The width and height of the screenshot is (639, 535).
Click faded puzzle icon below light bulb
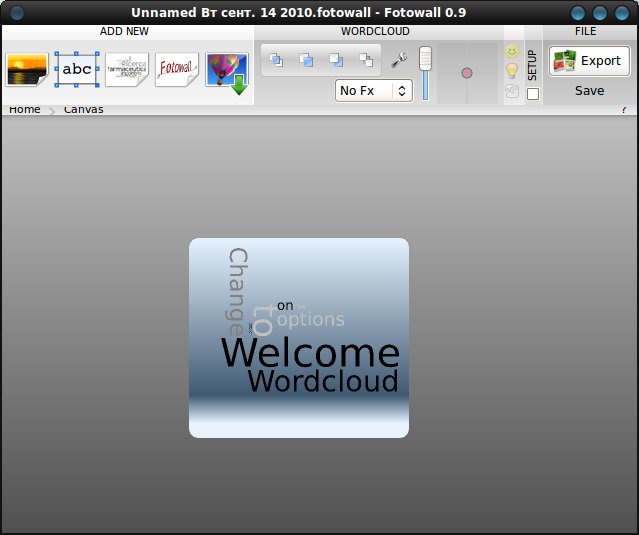tap(512, 90)
